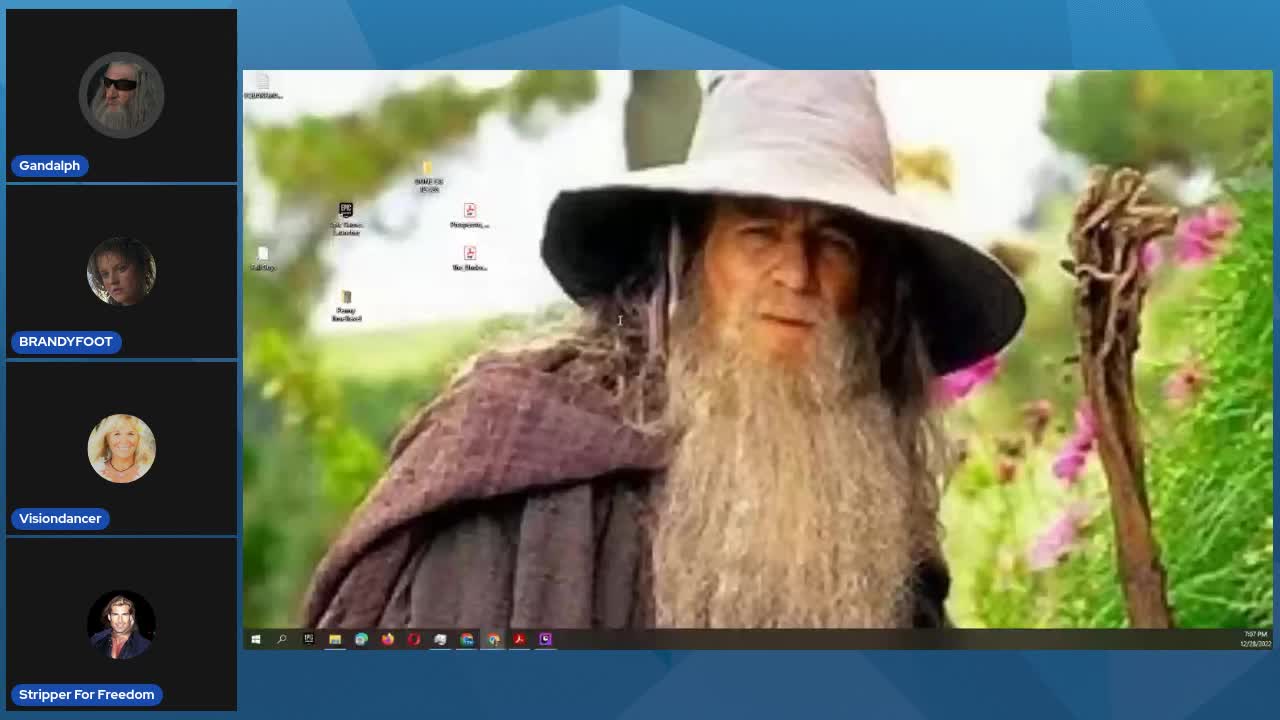Select the lower PDF file on desktop
This screenshot has height=720, width=1280.
[469, 258]
